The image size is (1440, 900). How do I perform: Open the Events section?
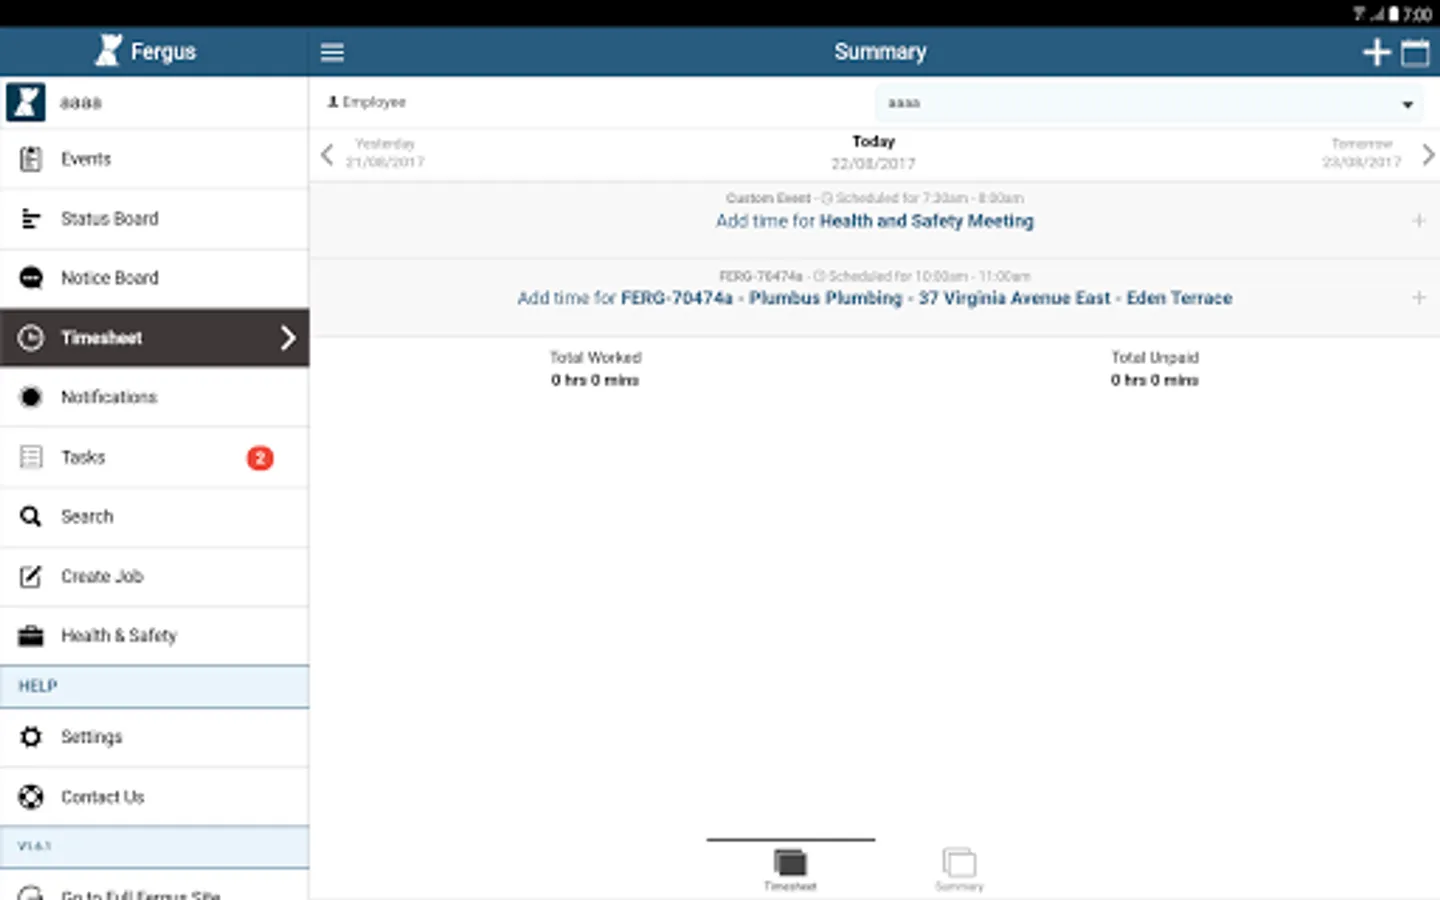(85, 158)
